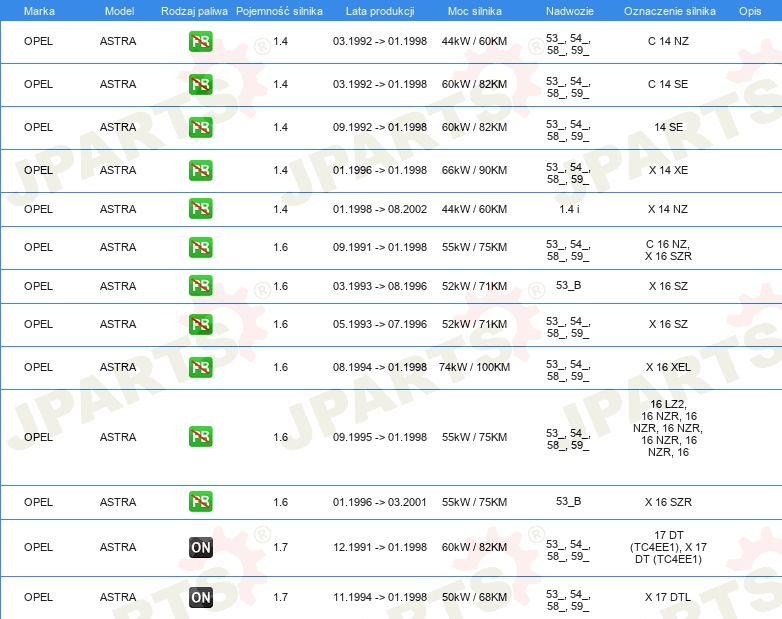
Task: Click the Nadwozie column header
Action: coord(570,11)
